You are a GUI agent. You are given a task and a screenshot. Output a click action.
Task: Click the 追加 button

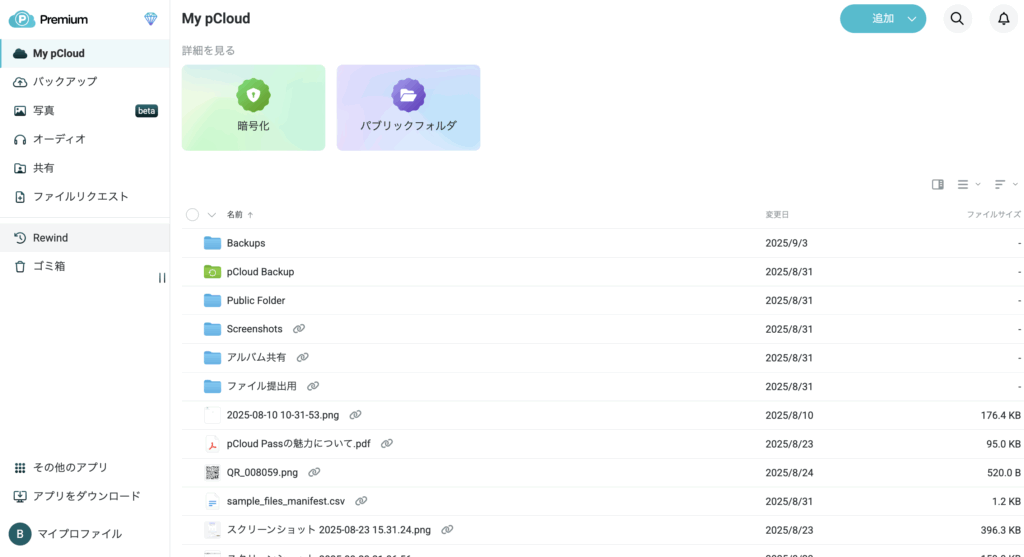(x=883, y=19)
